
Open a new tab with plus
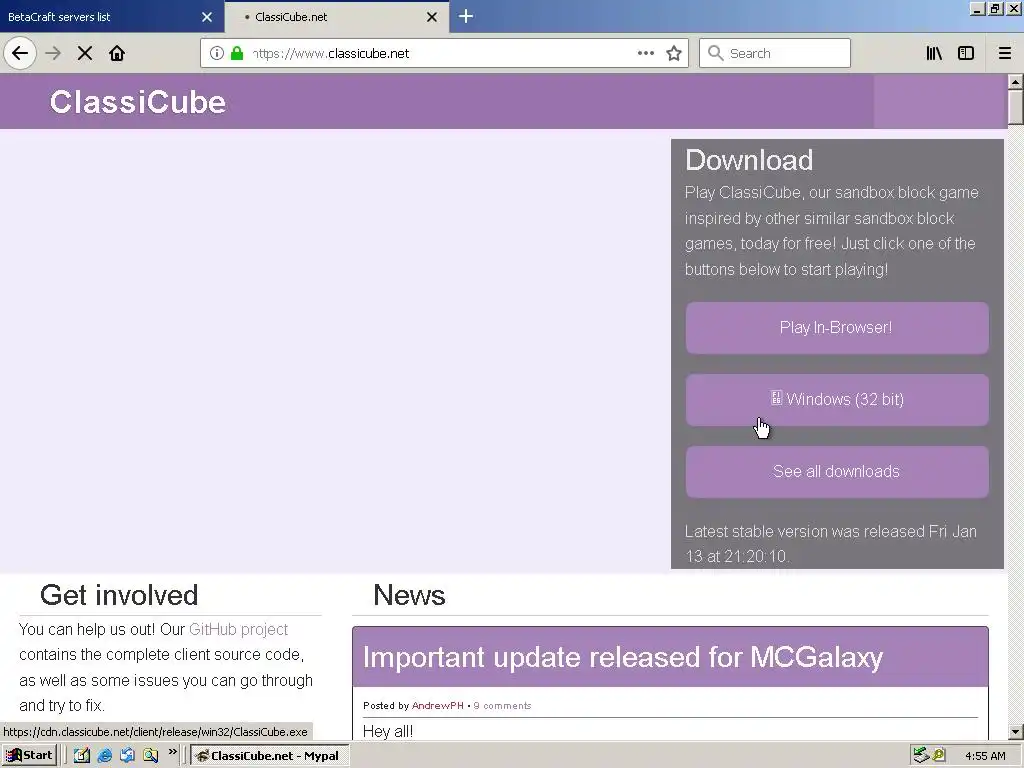(466, 16)
